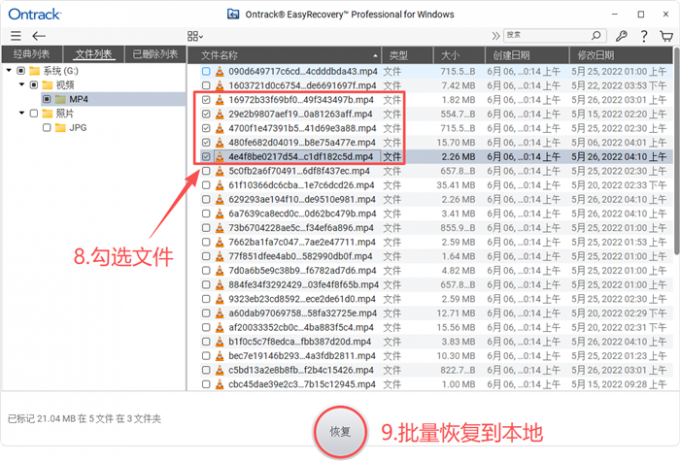Click VLC icon of 4e4f8be0217d54 file
680x461 pixels.
tap(220, 157)
